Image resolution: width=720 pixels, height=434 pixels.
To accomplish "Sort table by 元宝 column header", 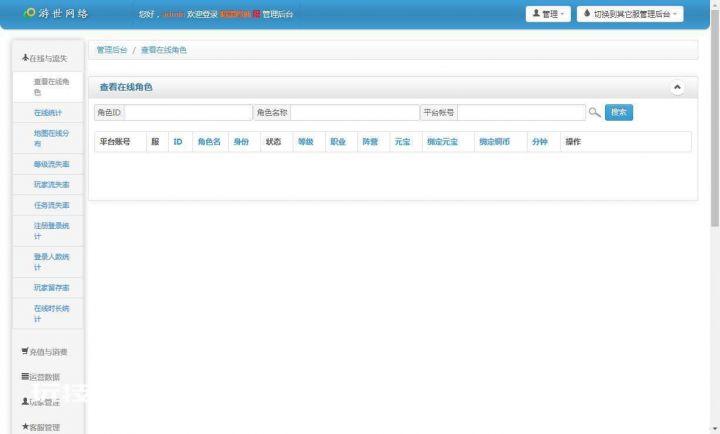I will 402,142.
